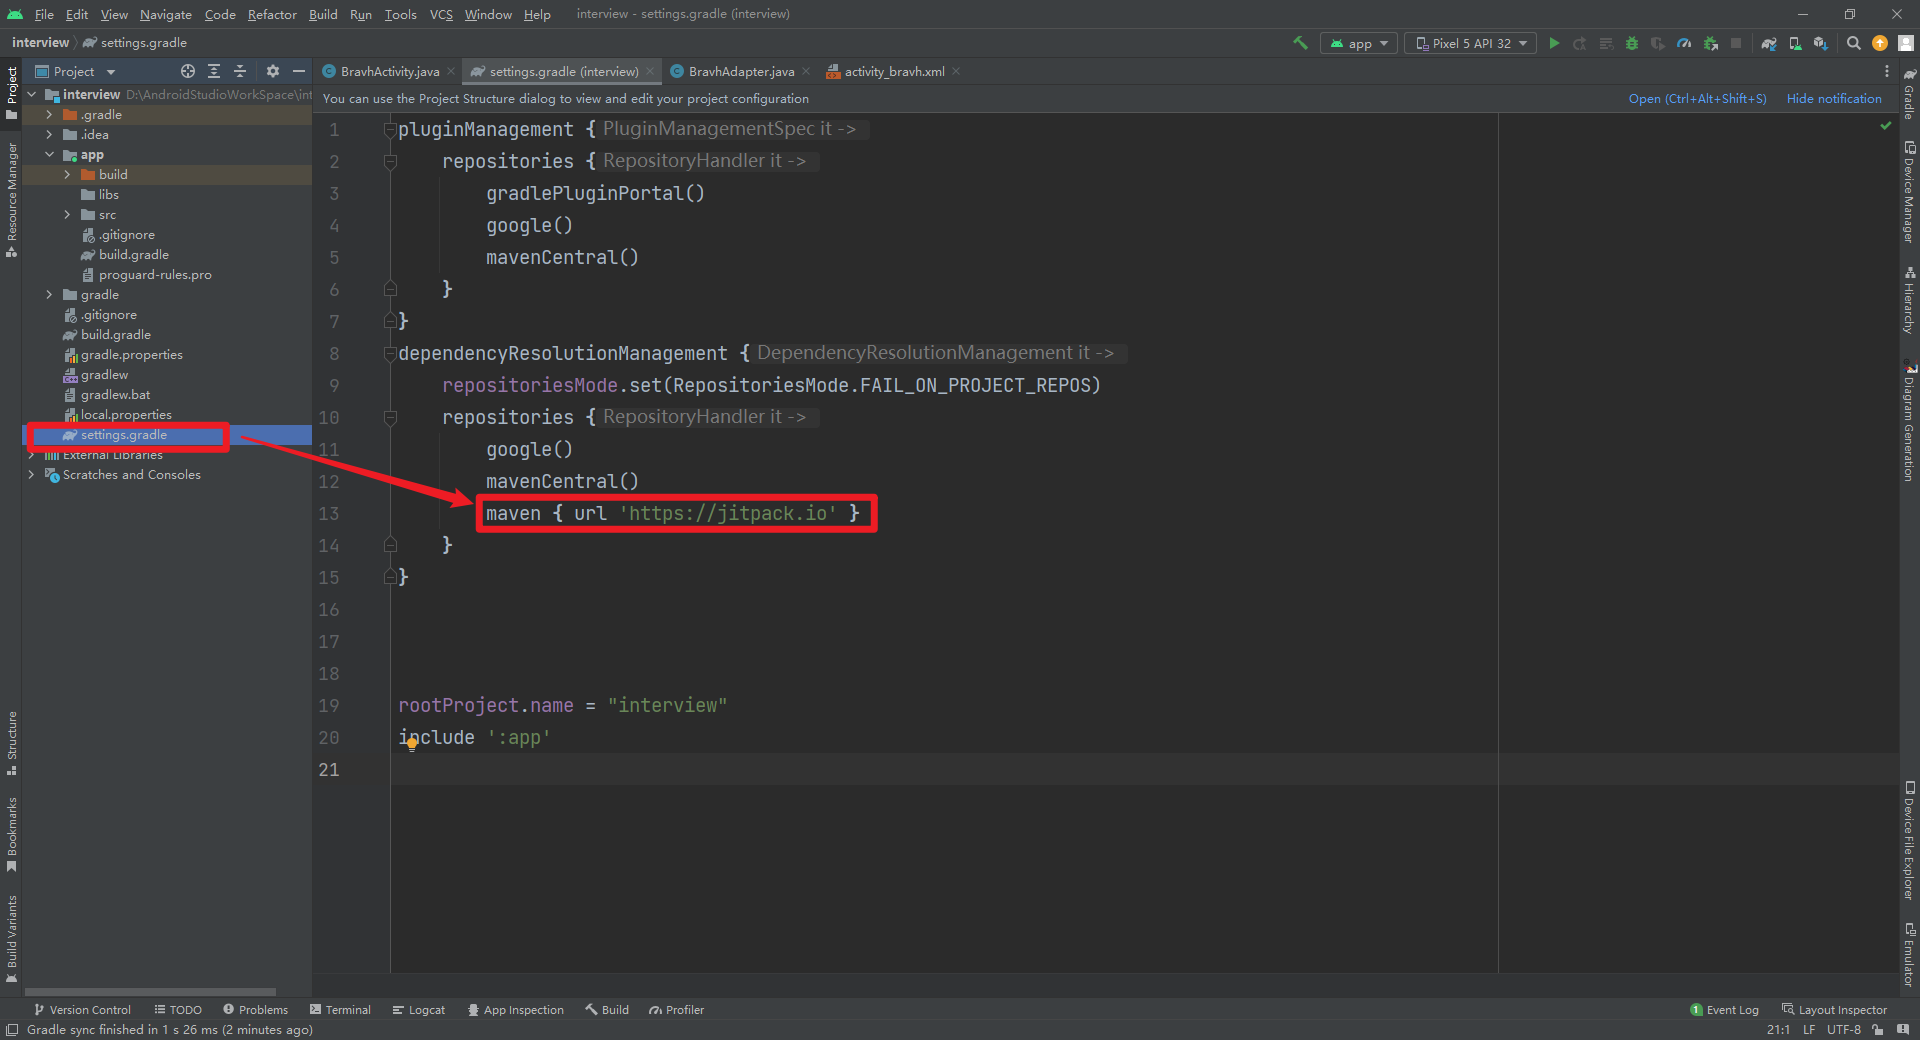Run app with coverage icon
Screen dimensions: 1920x1040
click(x=1658, y=43)
